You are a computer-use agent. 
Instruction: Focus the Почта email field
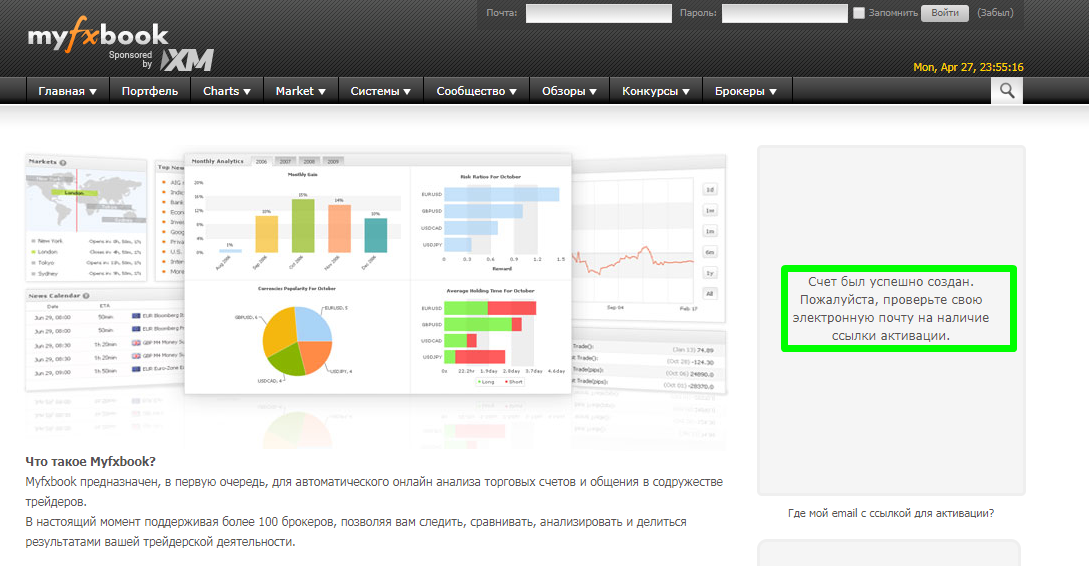599,13
